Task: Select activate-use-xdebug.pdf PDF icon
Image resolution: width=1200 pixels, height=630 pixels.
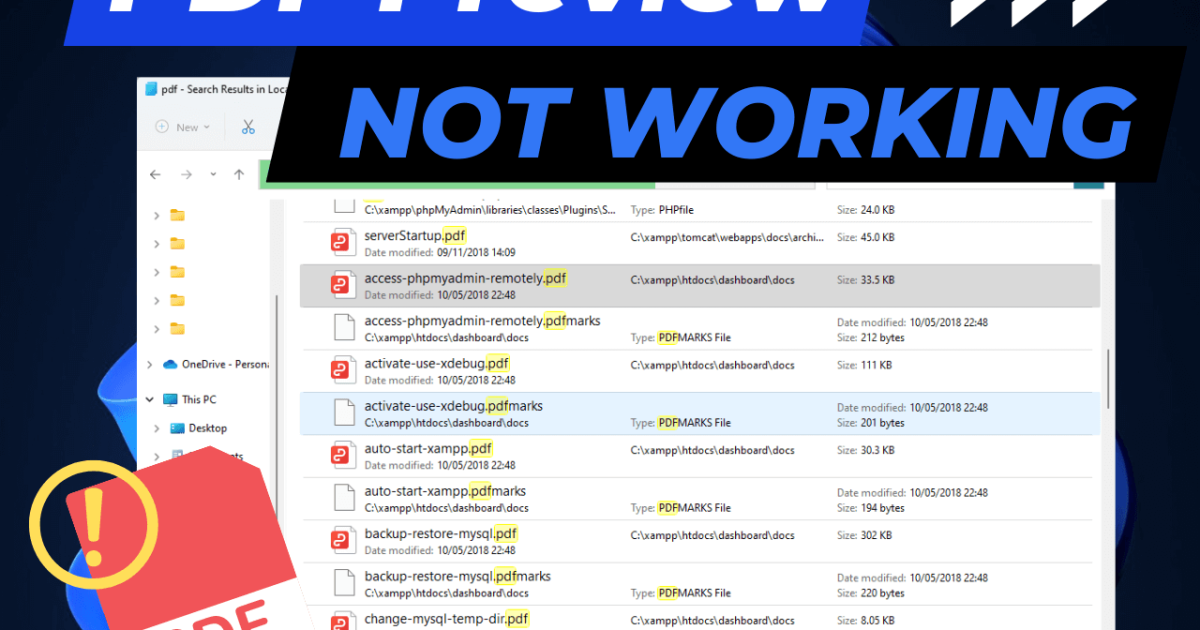Action: [344, 370]
